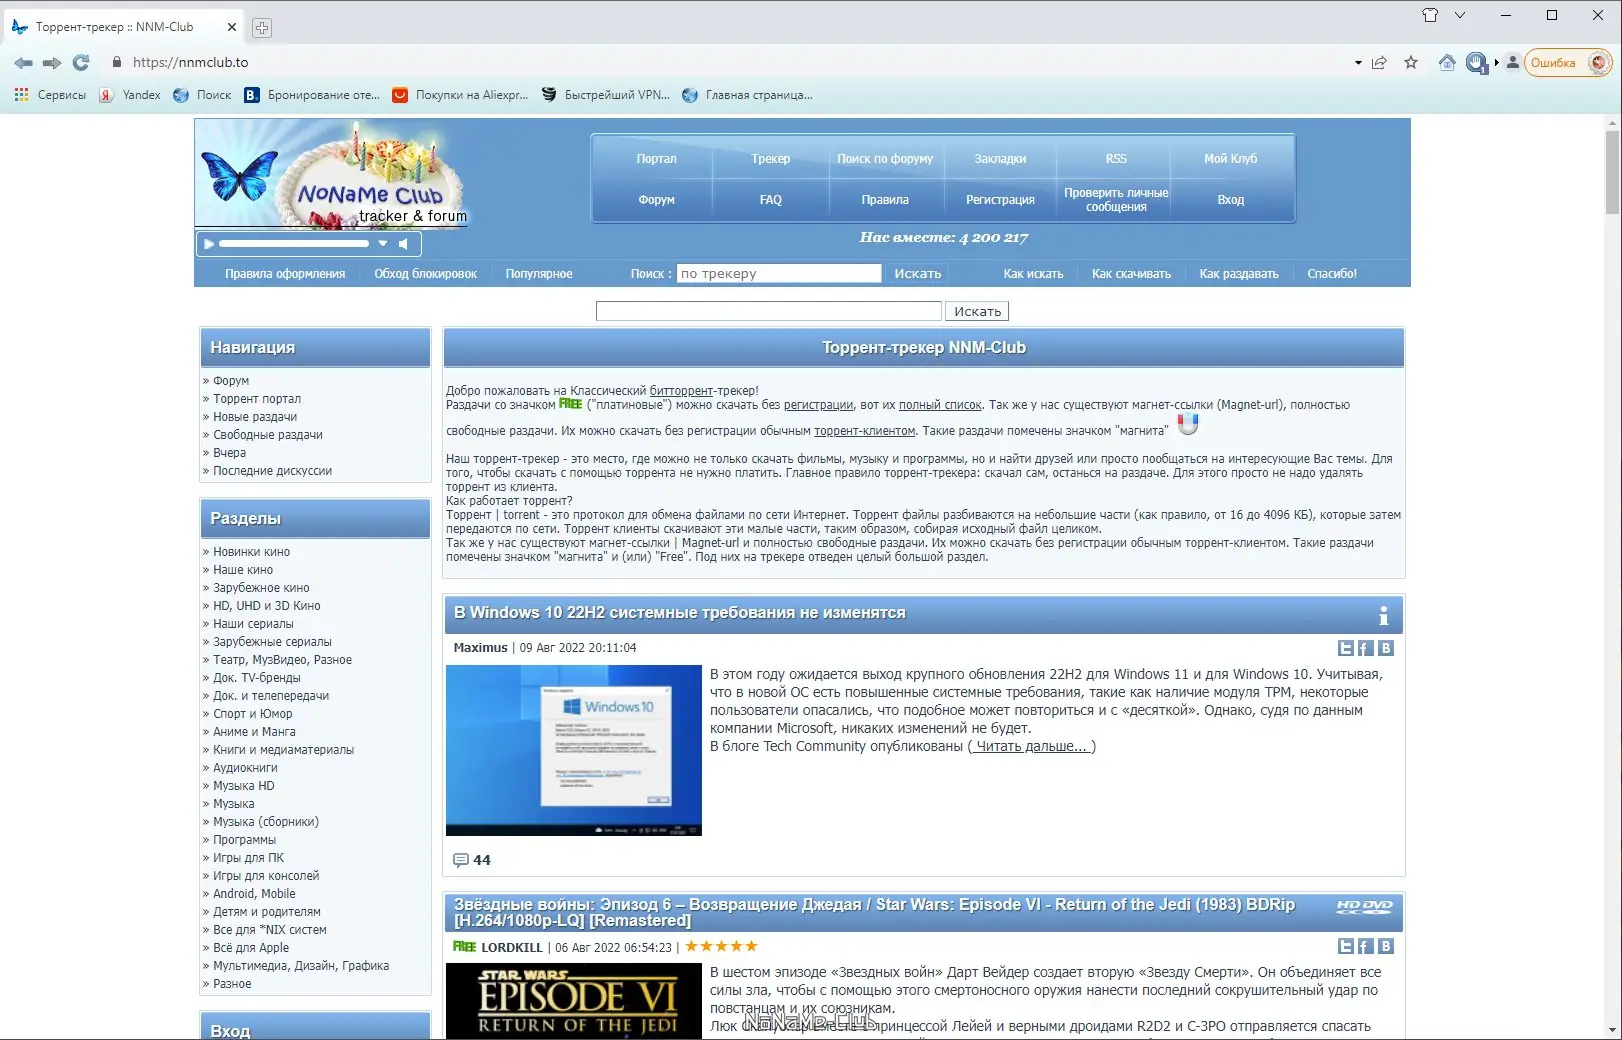Open the Поиск bookmark
This screenshot has height=1040, width=1622.
tap(202, 95)
